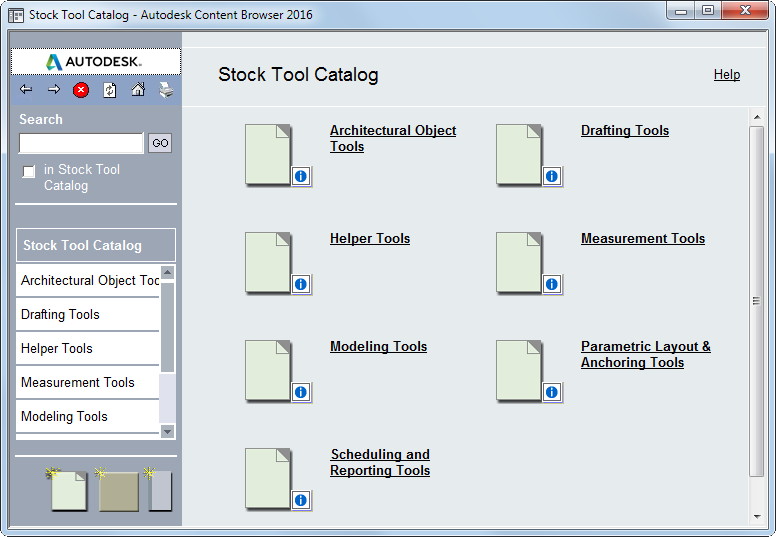Open the Scheduling and Reporting Tools thumbnail
This screenshot has height=537, width=776.
click(267, 477)
